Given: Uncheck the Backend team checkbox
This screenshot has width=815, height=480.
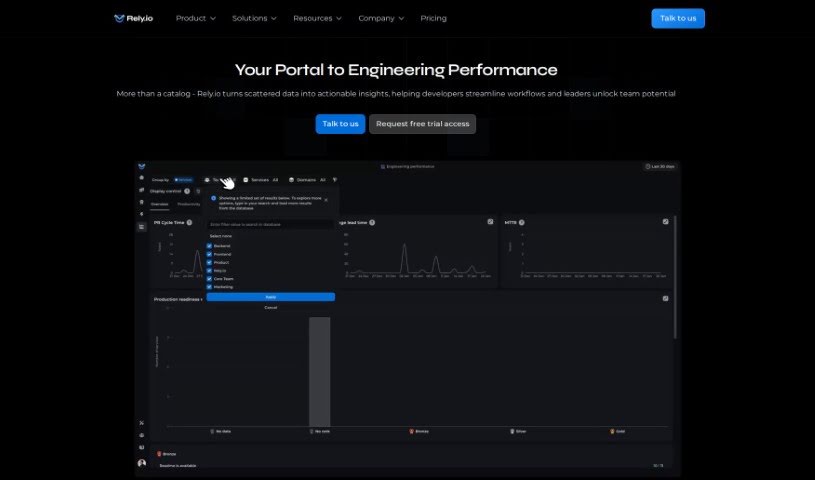Looking at the screenshot, I should pos(209,246).
